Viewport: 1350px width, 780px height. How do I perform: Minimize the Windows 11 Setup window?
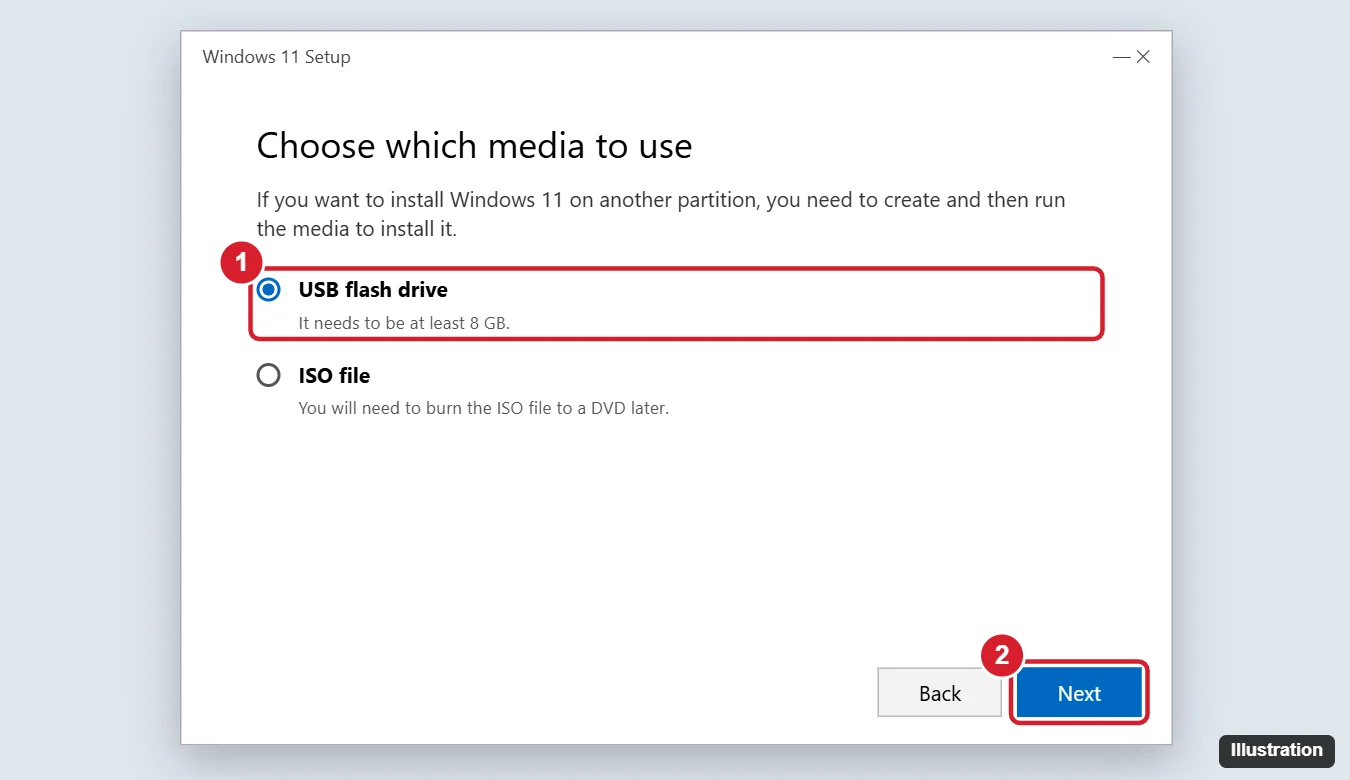click(x=1122, y=57)
